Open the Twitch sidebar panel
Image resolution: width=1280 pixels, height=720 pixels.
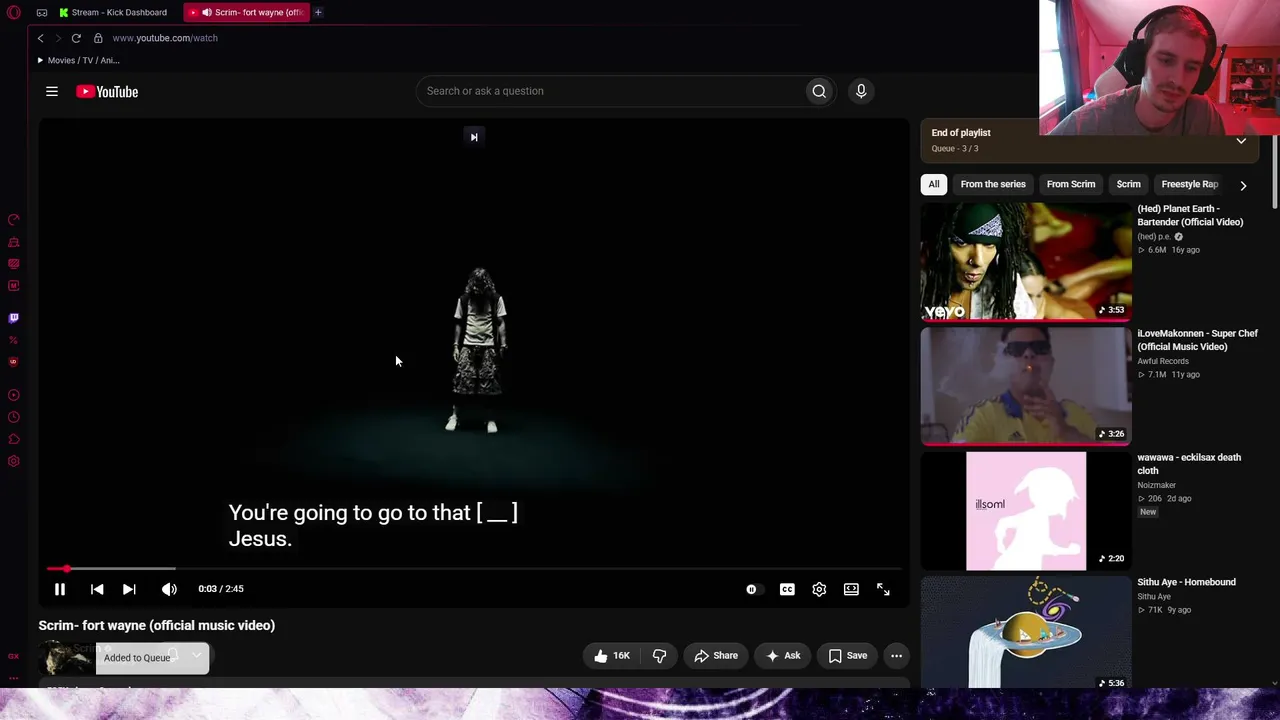tap(14, 318)
